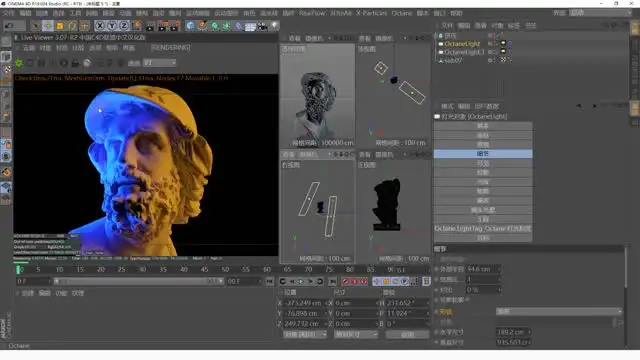This screenshot has width=640, height=360.
Task: Click the clay mode sphere icon
Action: click(x=87, y=63)
